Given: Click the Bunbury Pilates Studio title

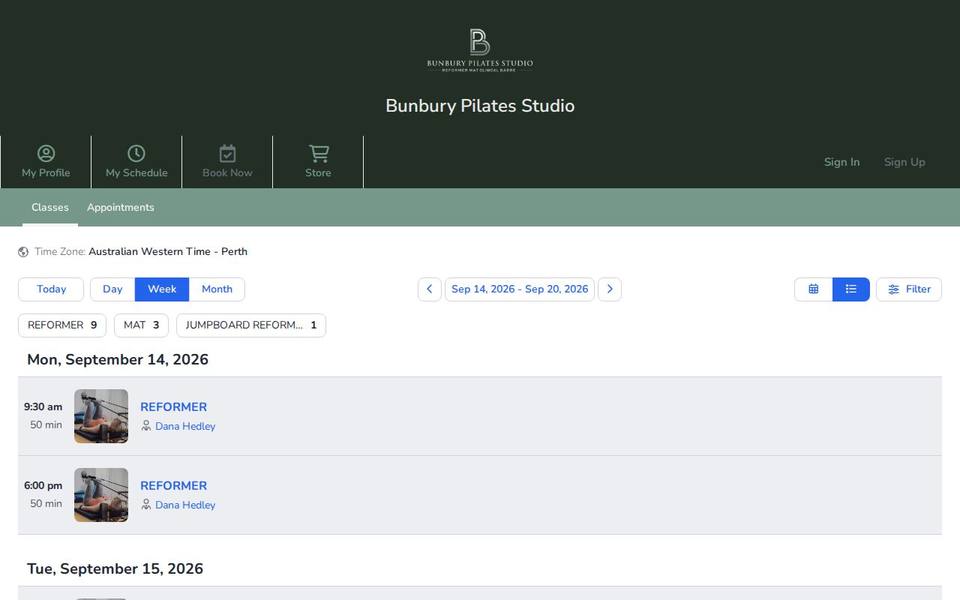Looking at the screenshot, I should [x=480, y=106].
